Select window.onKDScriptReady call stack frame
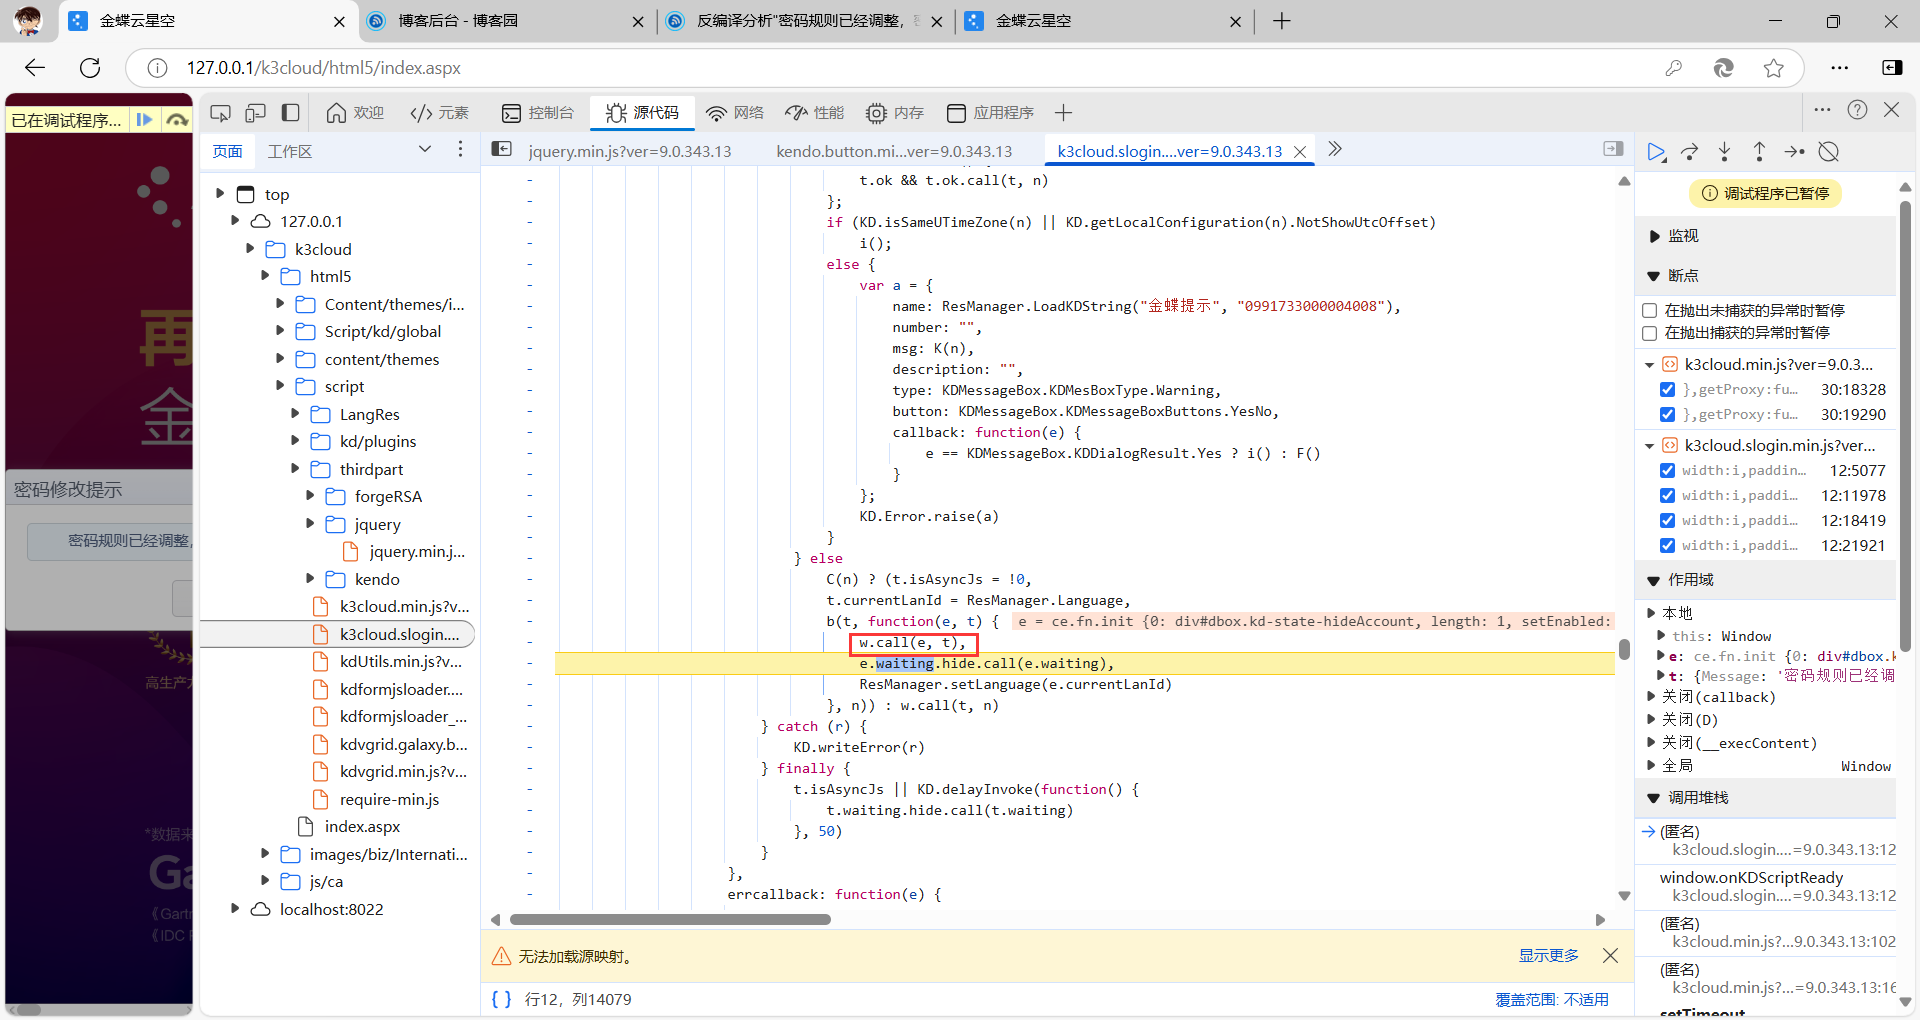The height and width of the screenshot is (1020, 1920). tap(1765, 887)
